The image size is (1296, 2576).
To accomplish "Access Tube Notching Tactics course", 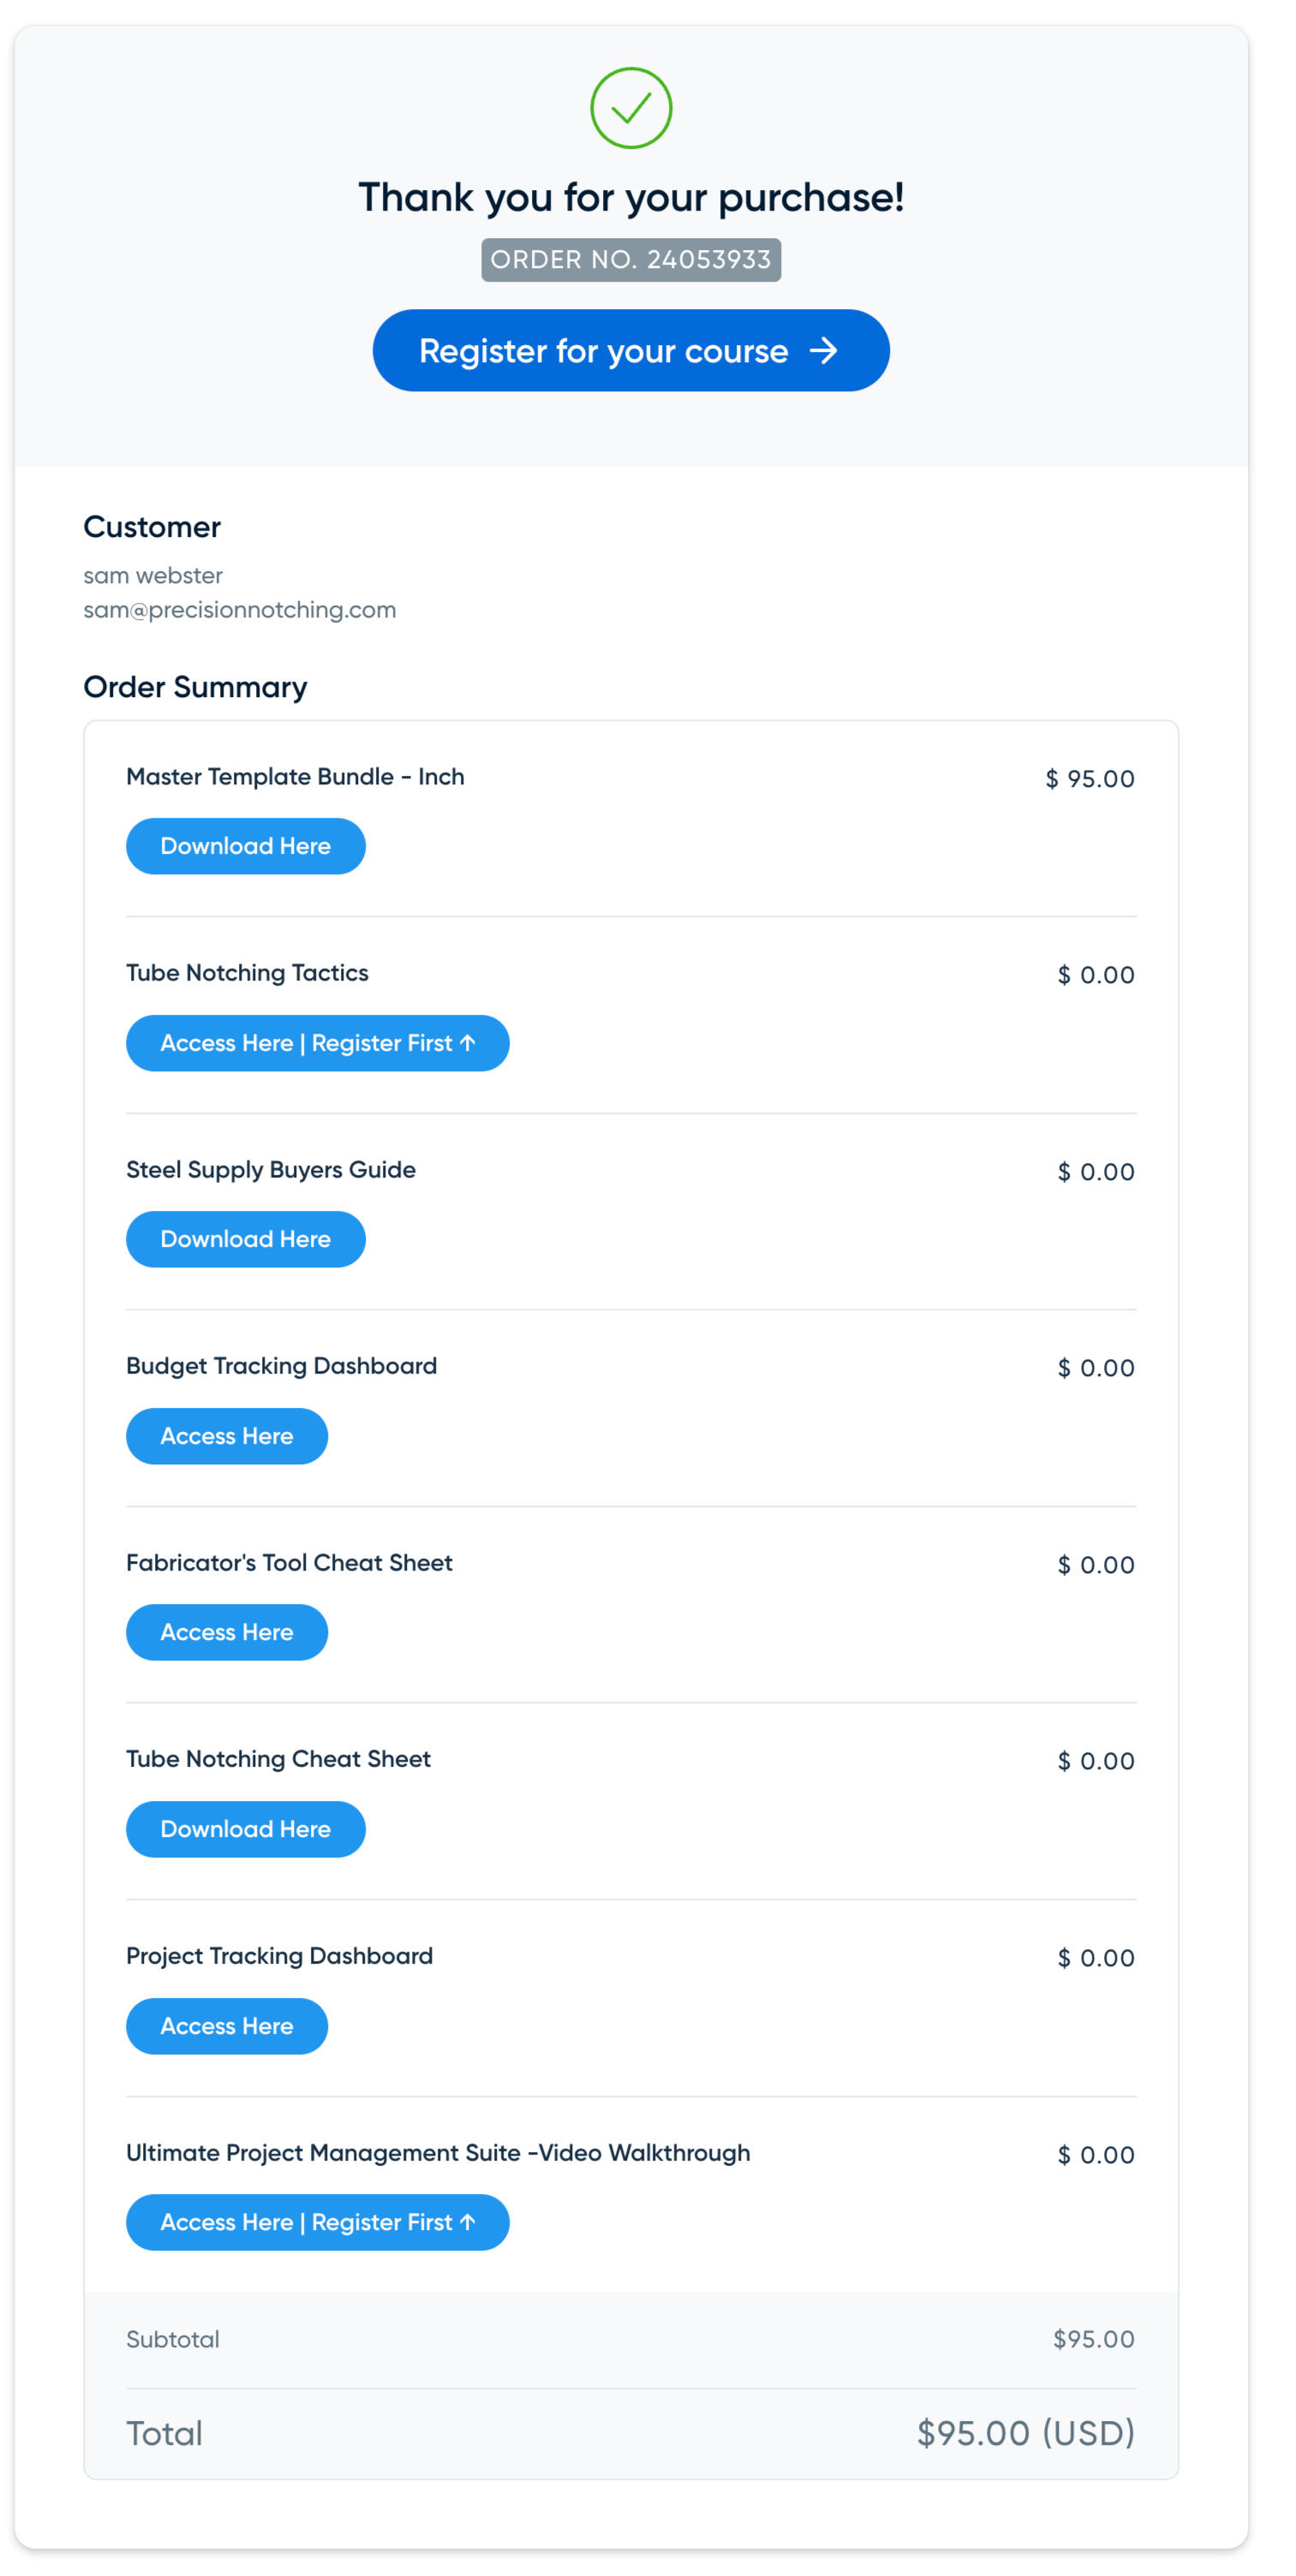I will [317, 1043].
